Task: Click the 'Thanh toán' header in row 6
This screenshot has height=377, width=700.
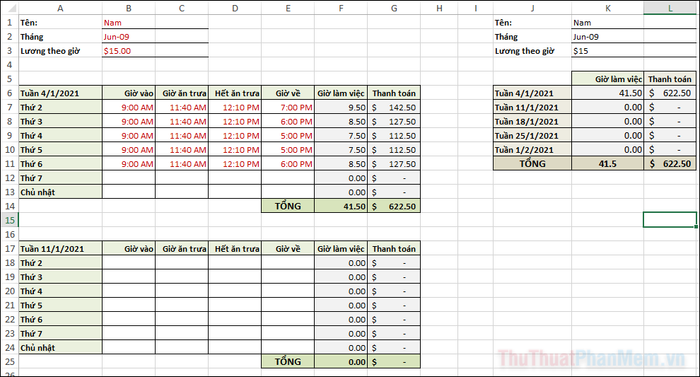Action: 394,93
